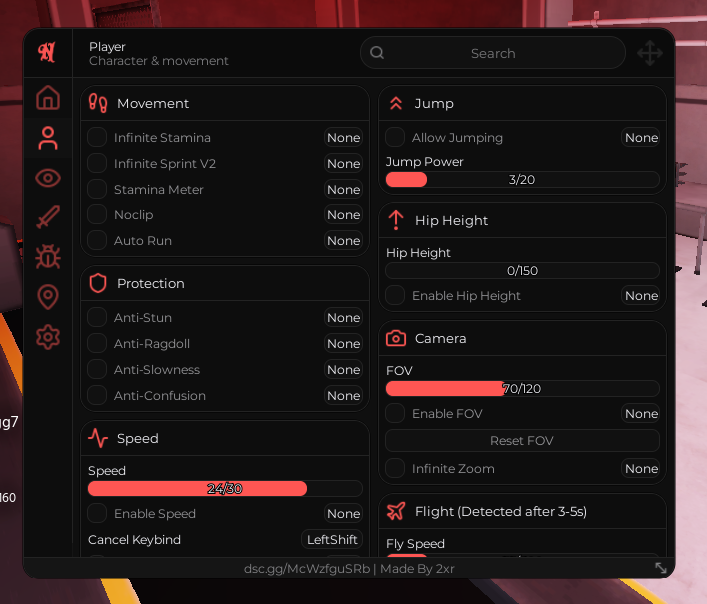Toggle Enable FOV checkbox
Image resolution: width=707 pixels, height=604 pixels.
(395, 413)
